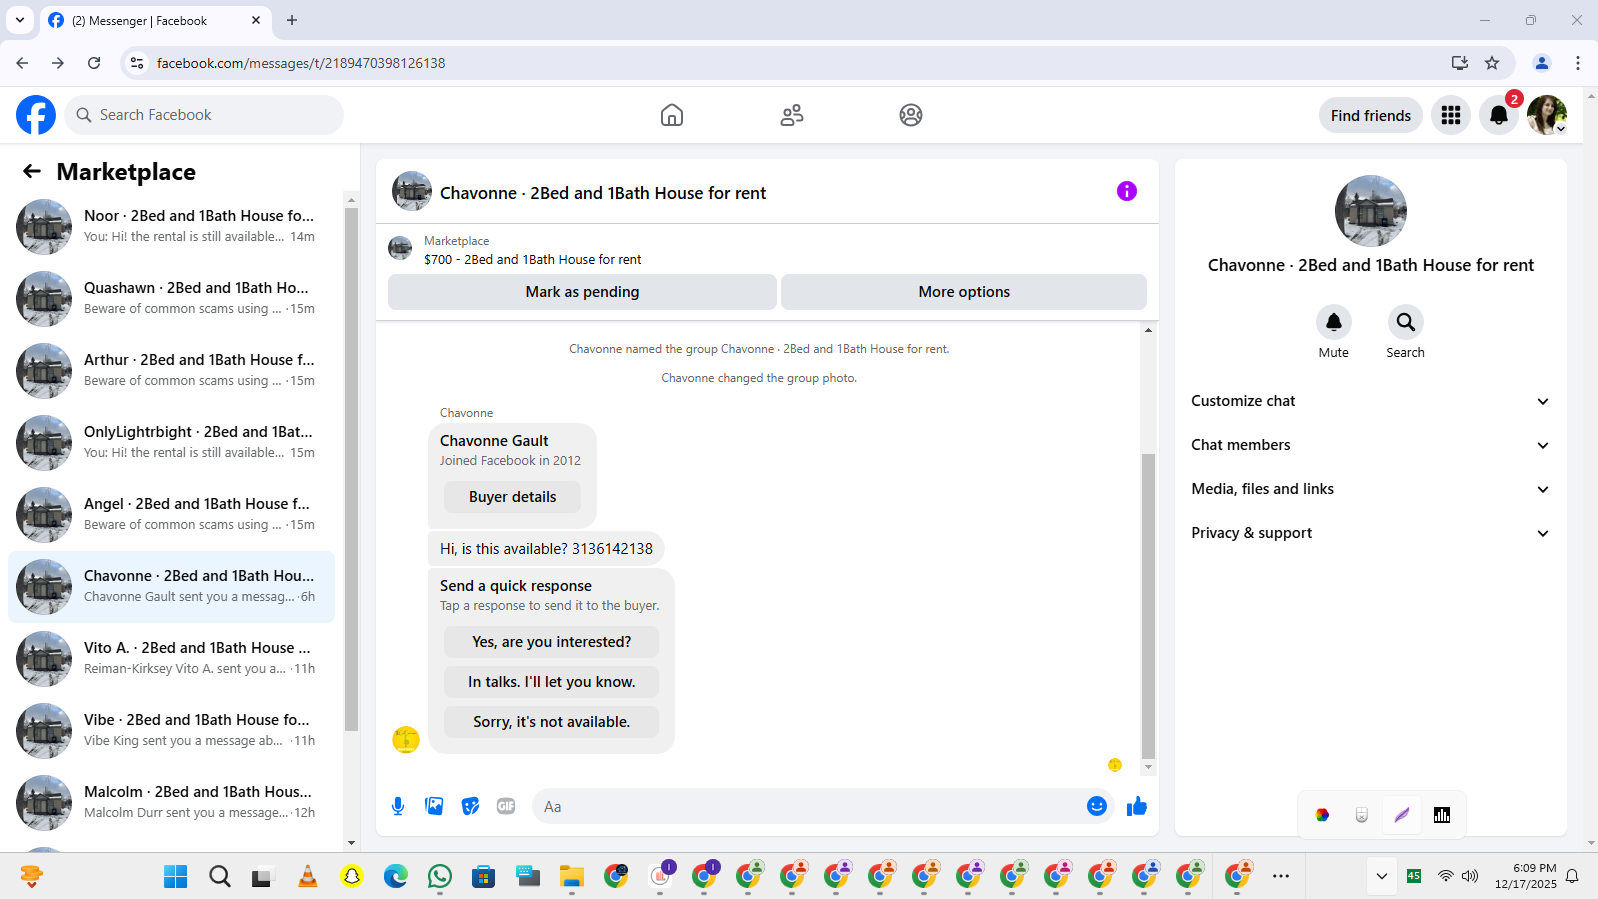
Task: Reload the page in browser
Action: coord(94,63)
